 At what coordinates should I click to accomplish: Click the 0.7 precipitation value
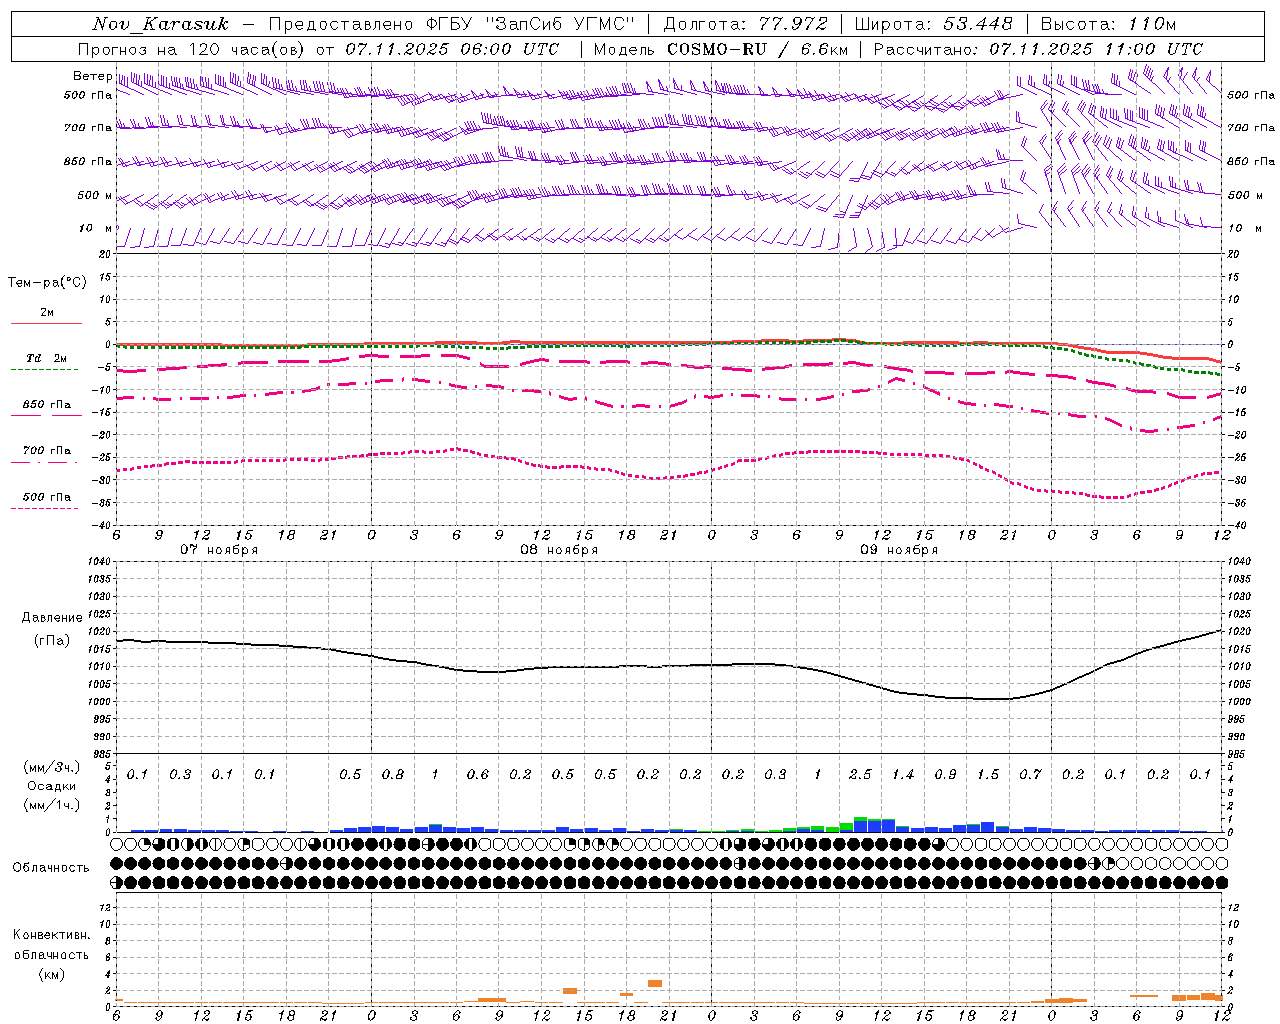click(x=1030, y=775)
